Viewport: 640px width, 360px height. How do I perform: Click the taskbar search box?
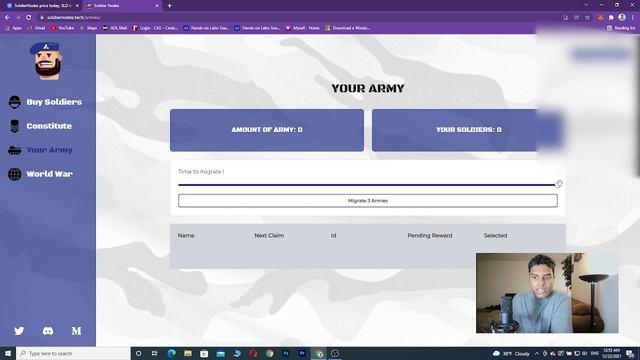coord(73,353)
